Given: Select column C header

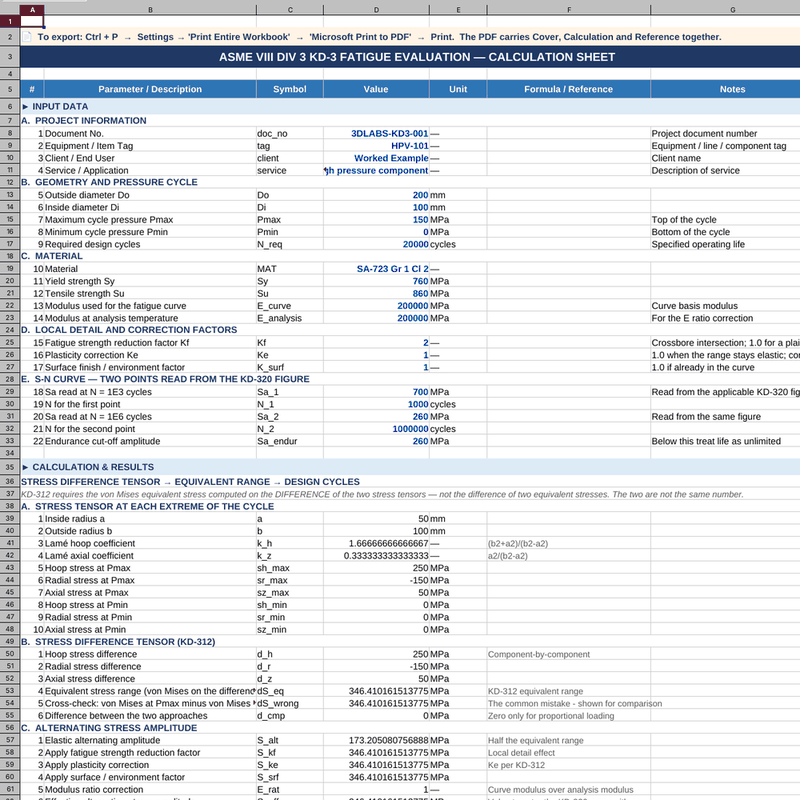Looking at the screenshot, I should click(x=290, y=10).
